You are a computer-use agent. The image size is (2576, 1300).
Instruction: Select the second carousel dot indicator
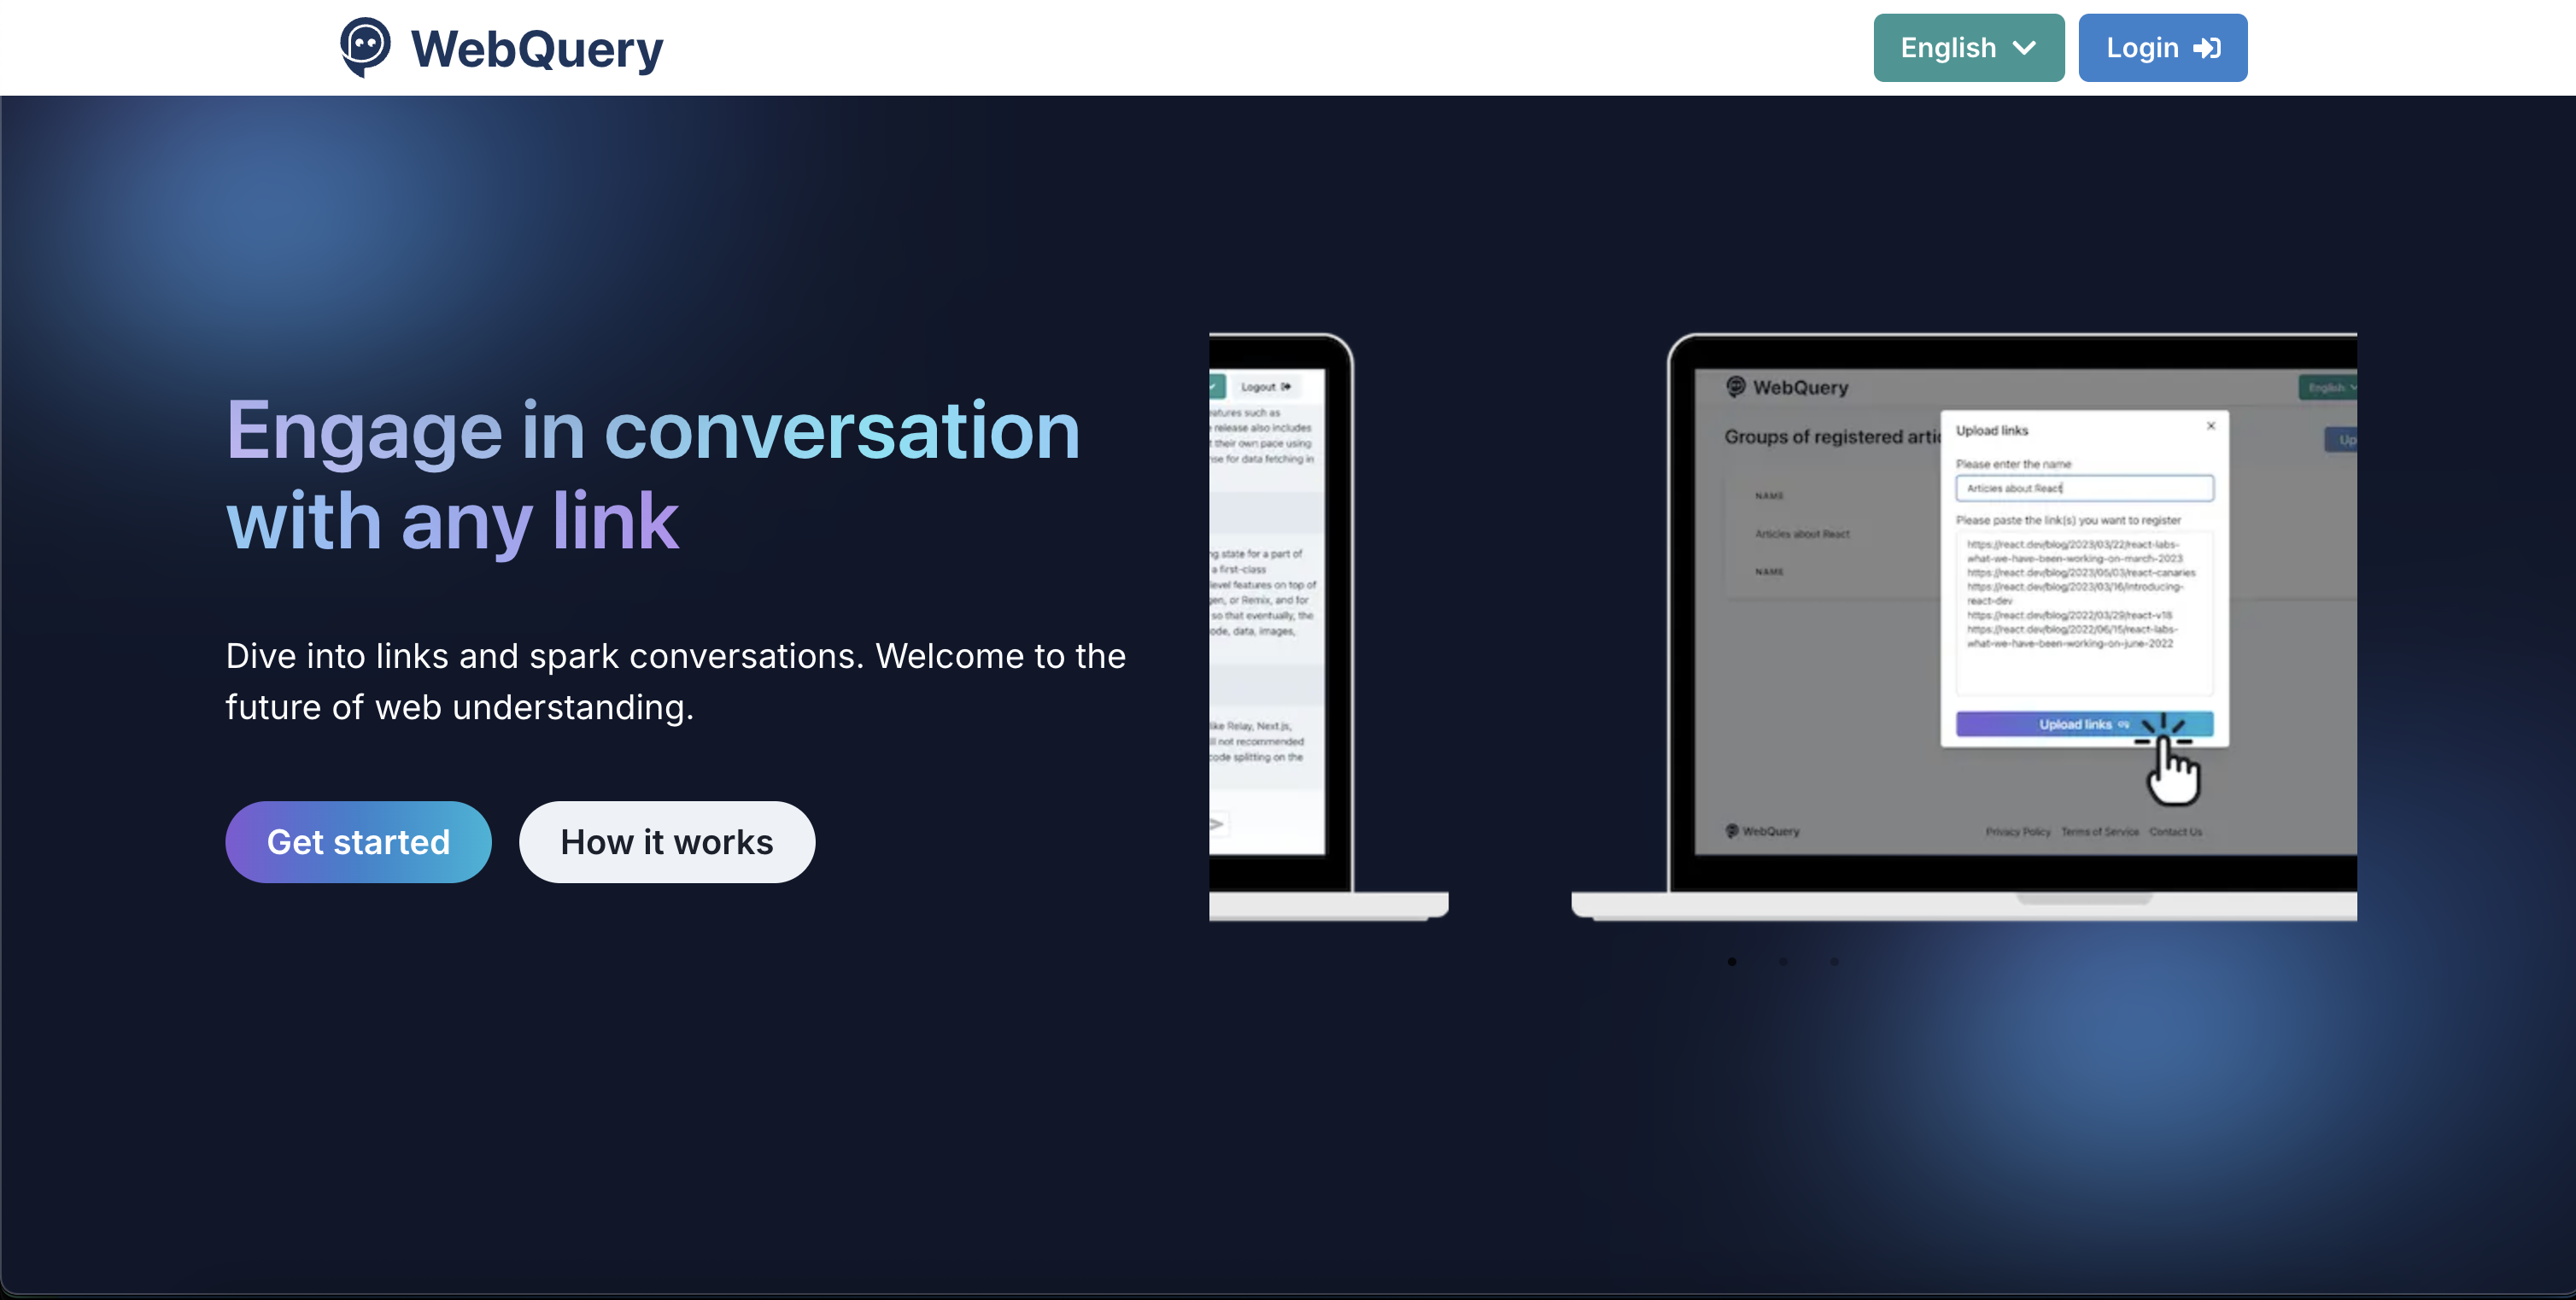(x=1783, y=962)
